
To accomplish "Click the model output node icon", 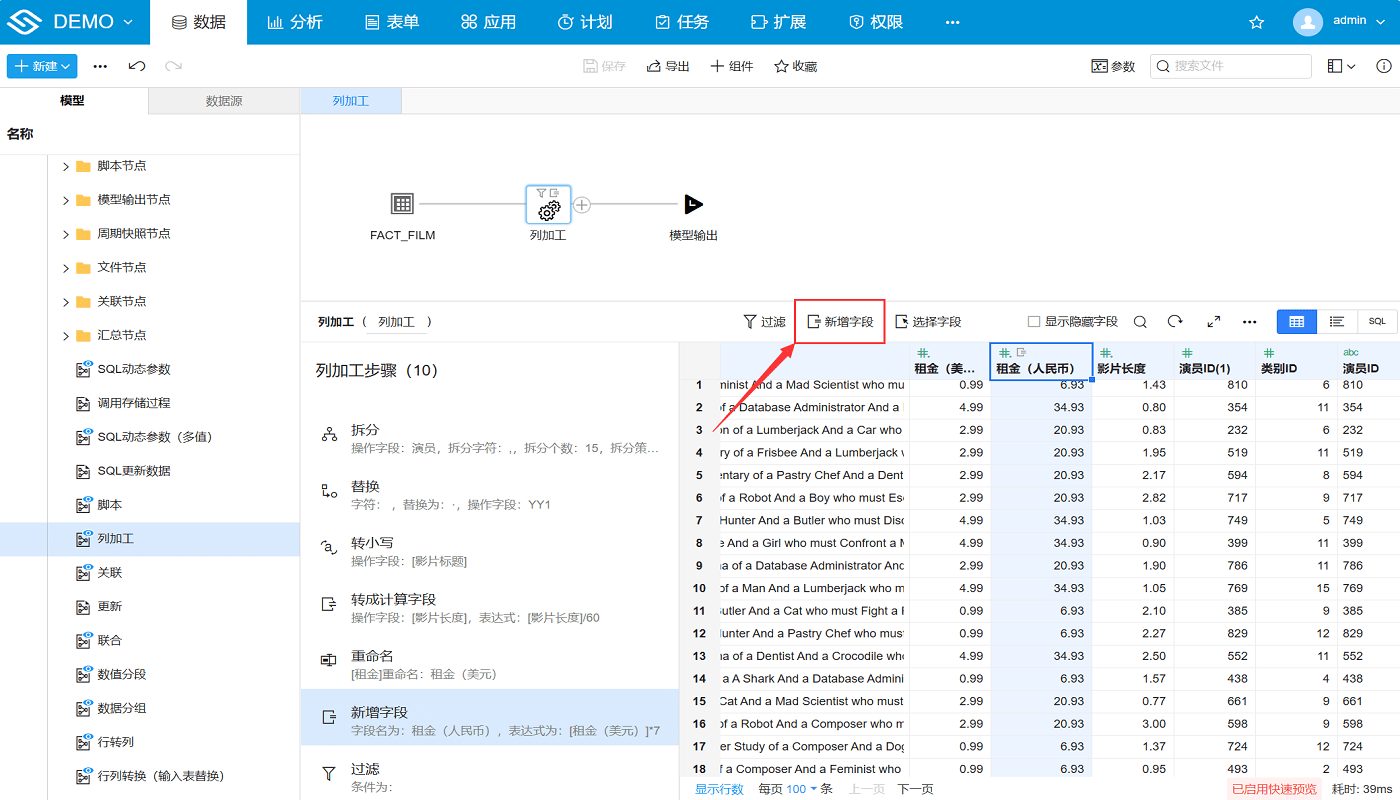I will 693,204.
